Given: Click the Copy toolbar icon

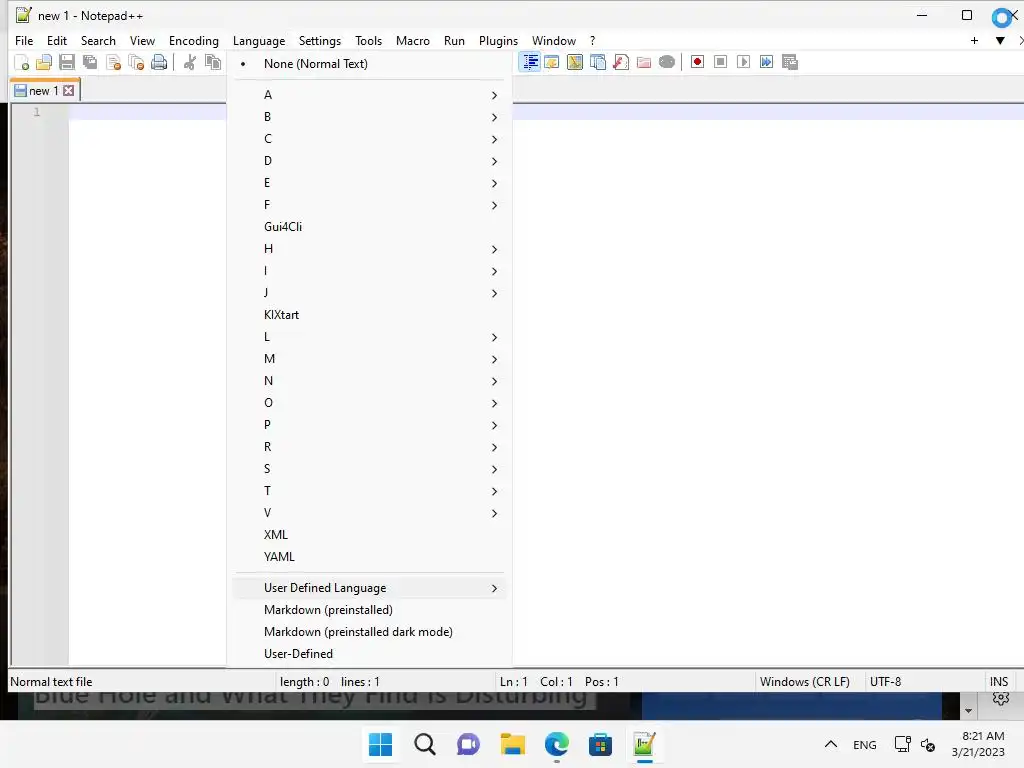Looking at the screenshot, I should pyautogui.click(x=212, y=62).
